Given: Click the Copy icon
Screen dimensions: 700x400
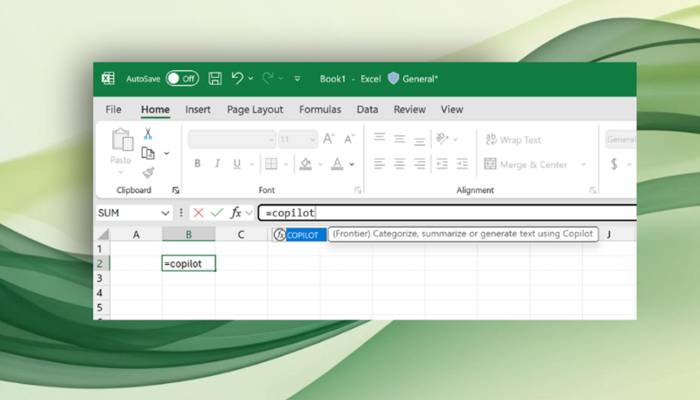Looking at the screenshot, I should 148,153.
